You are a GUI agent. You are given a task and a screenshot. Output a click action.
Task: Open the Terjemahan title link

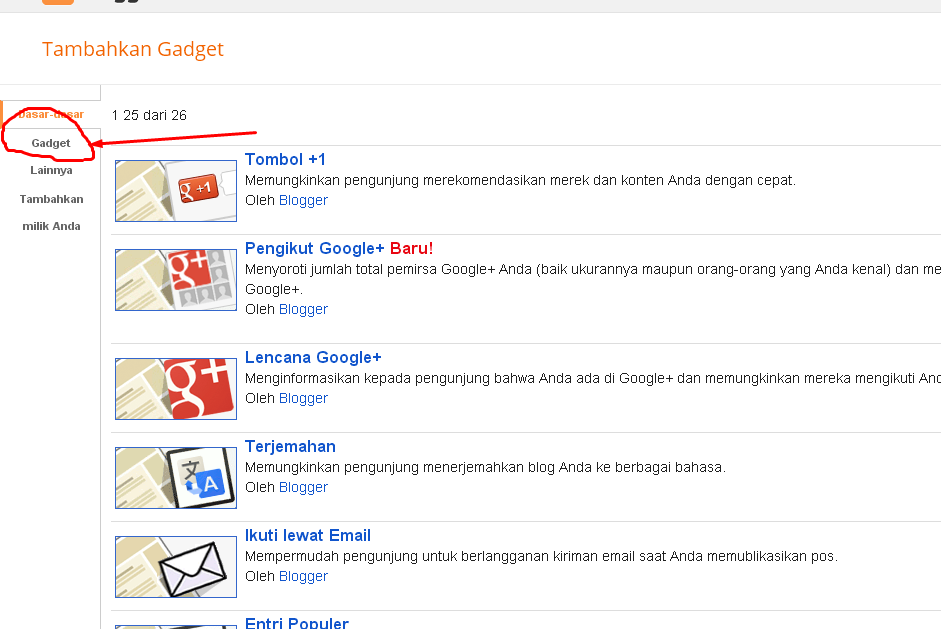[290, 447]
